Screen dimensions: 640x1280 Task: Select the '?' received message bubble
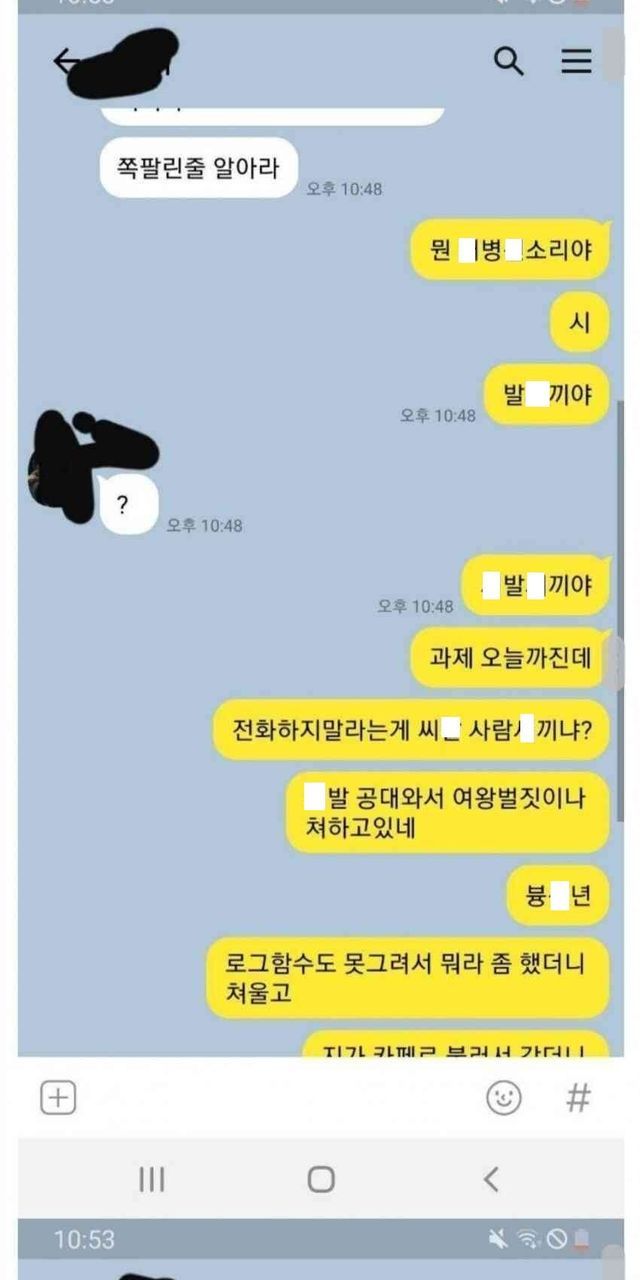(x=128, y=504)
